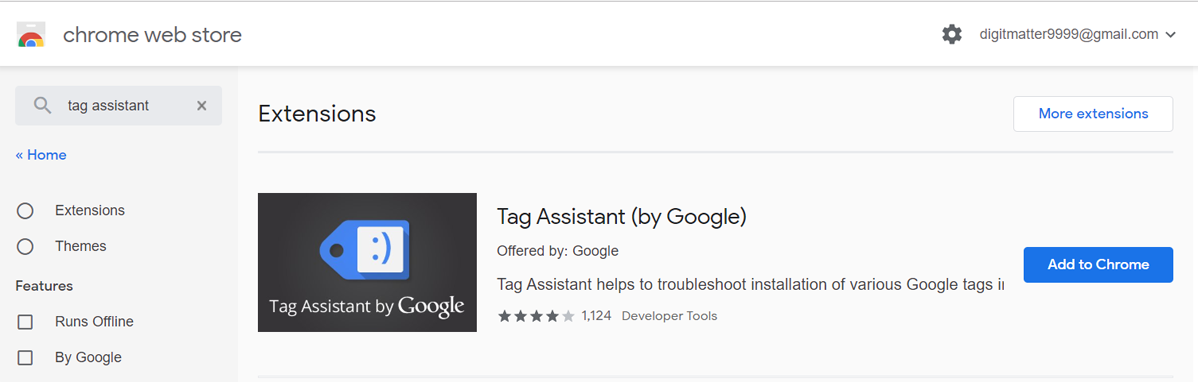The height and width of the screenshot is (382, 1200).
Task: Go back via the « Home link
Action: tap(41, 155)
